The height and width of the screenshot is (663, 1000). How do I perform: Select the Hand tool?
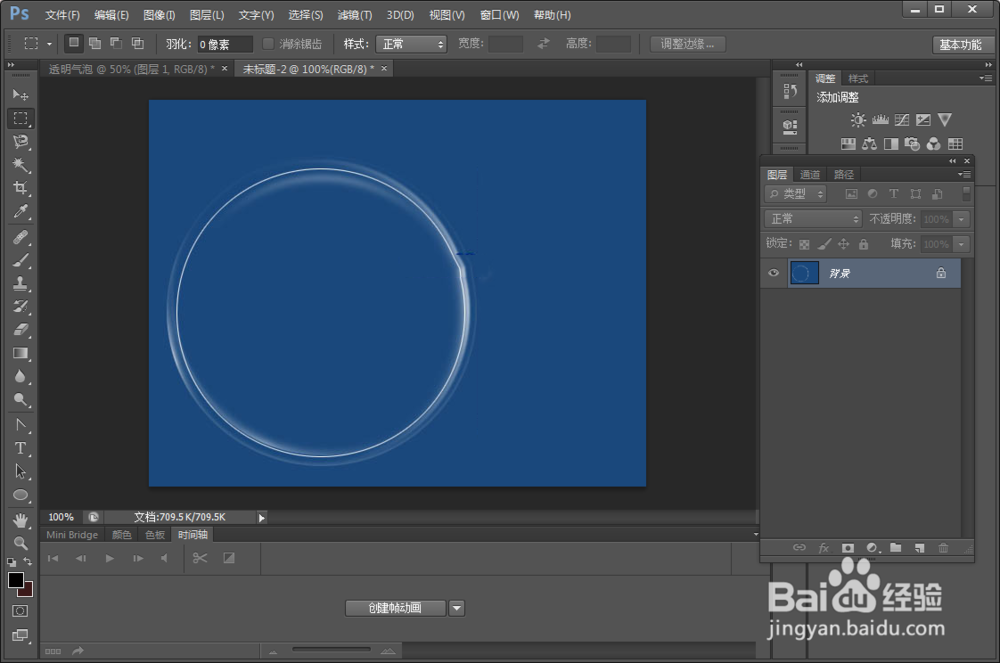pos(20,520)
